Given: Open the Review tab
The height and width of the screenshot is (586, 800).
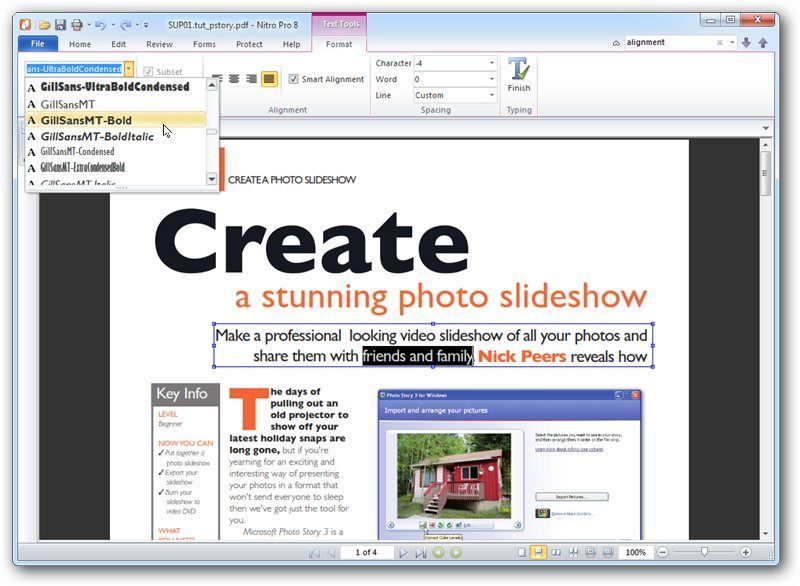Looking at the screenshot, I should tap(159, 44).
